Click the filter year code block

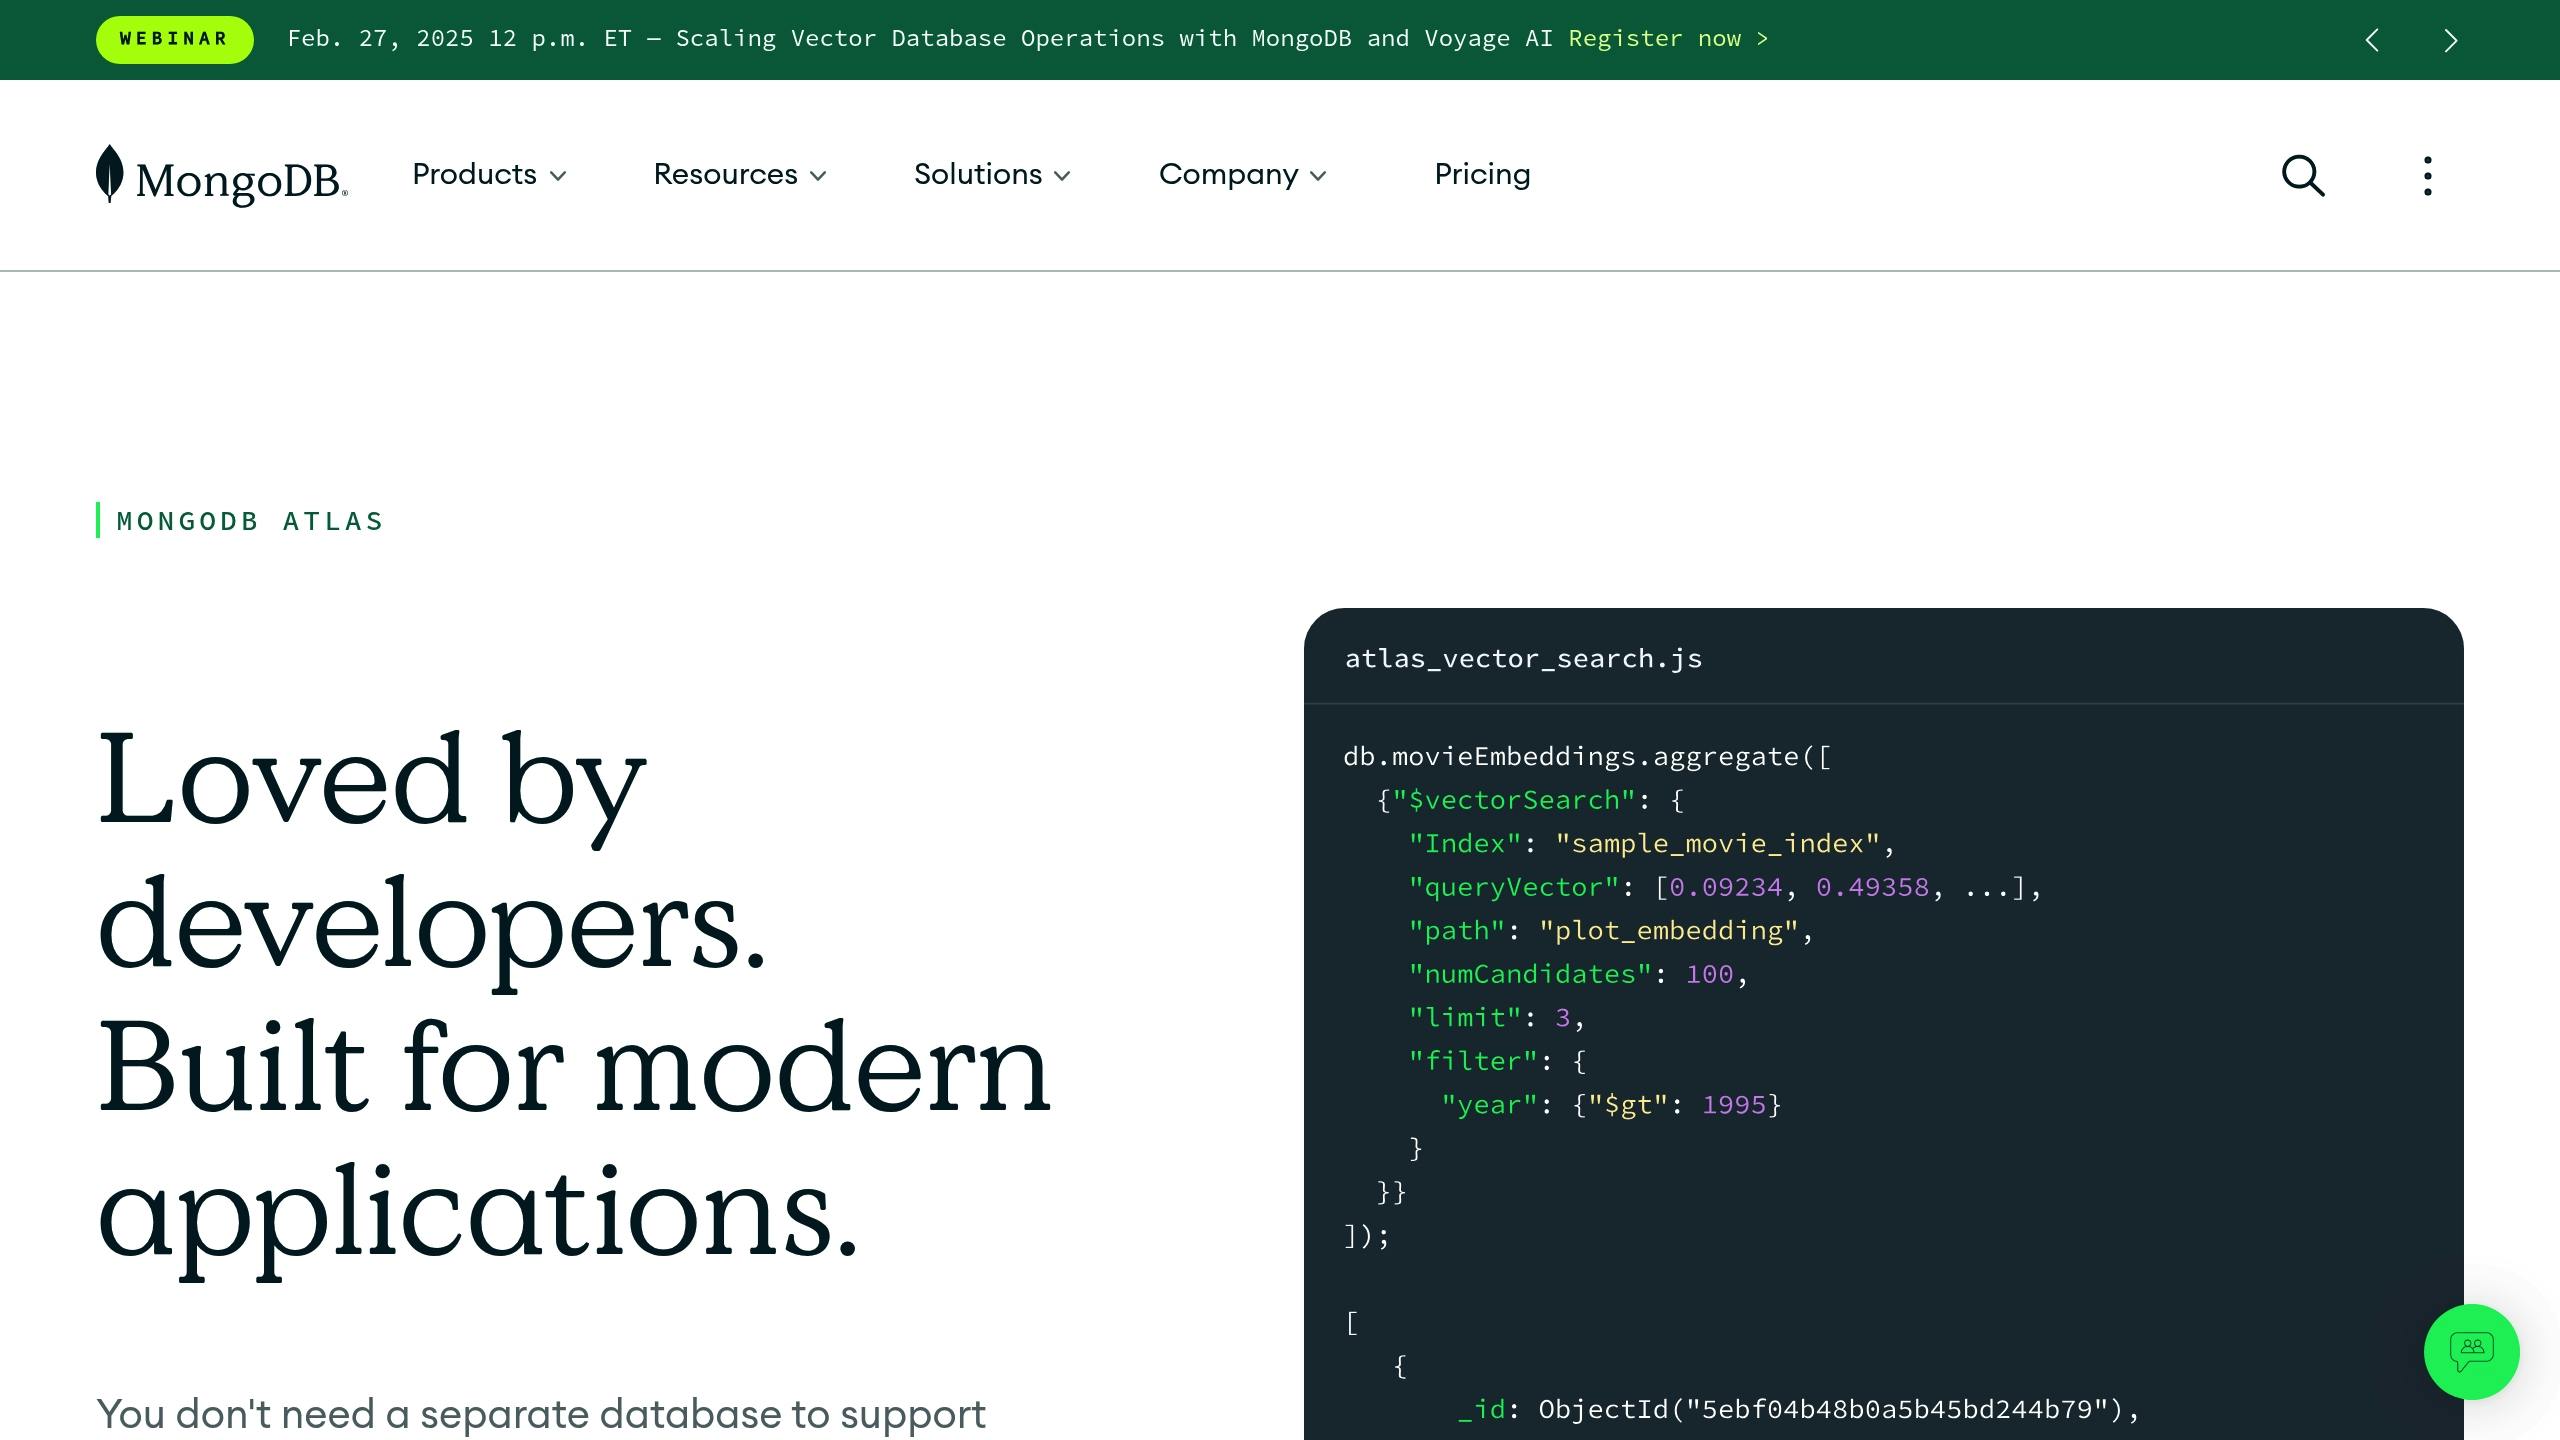pyautogui.click(x=1609, y=1102)
